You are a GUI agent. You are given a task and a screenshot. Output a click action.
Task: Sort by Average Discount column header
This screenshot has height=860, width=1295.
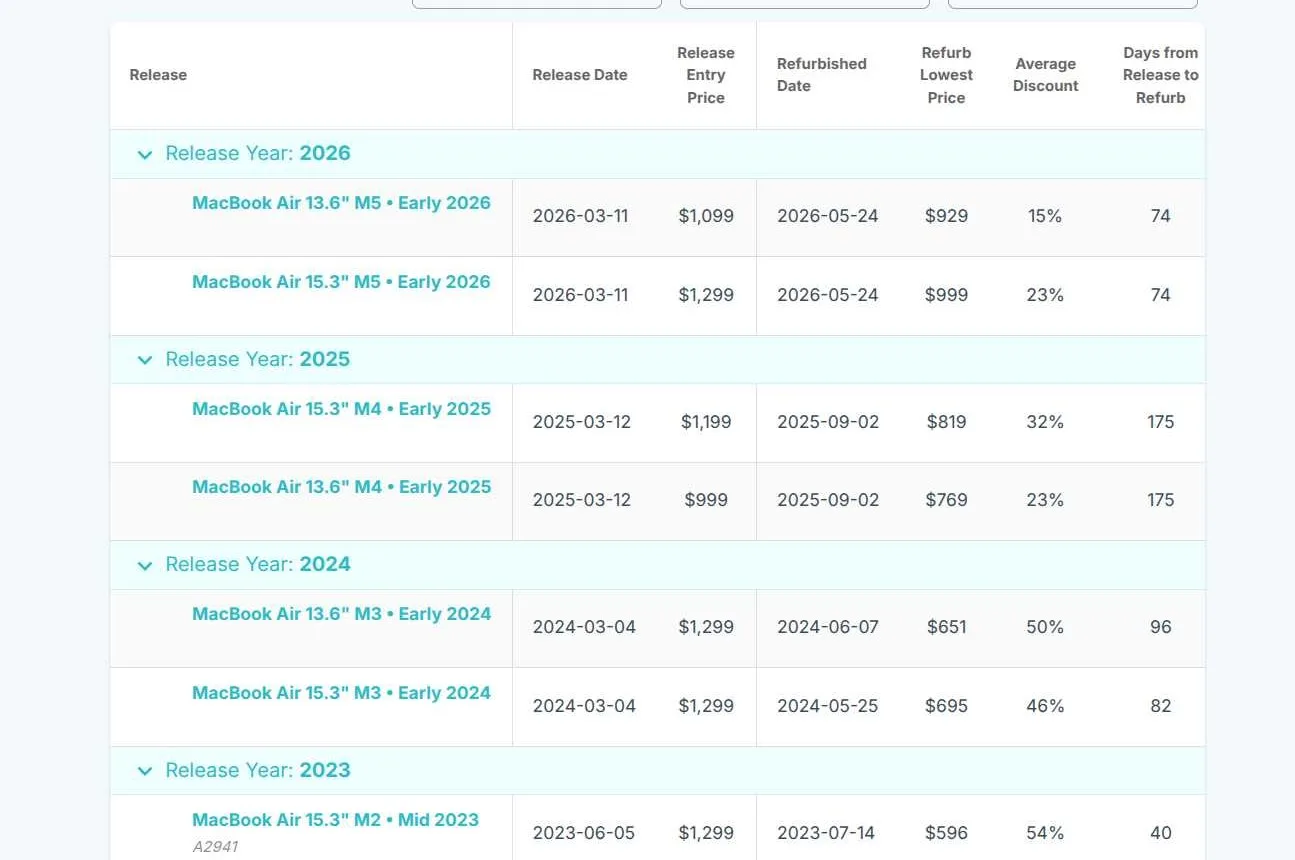pos(1045,75)
